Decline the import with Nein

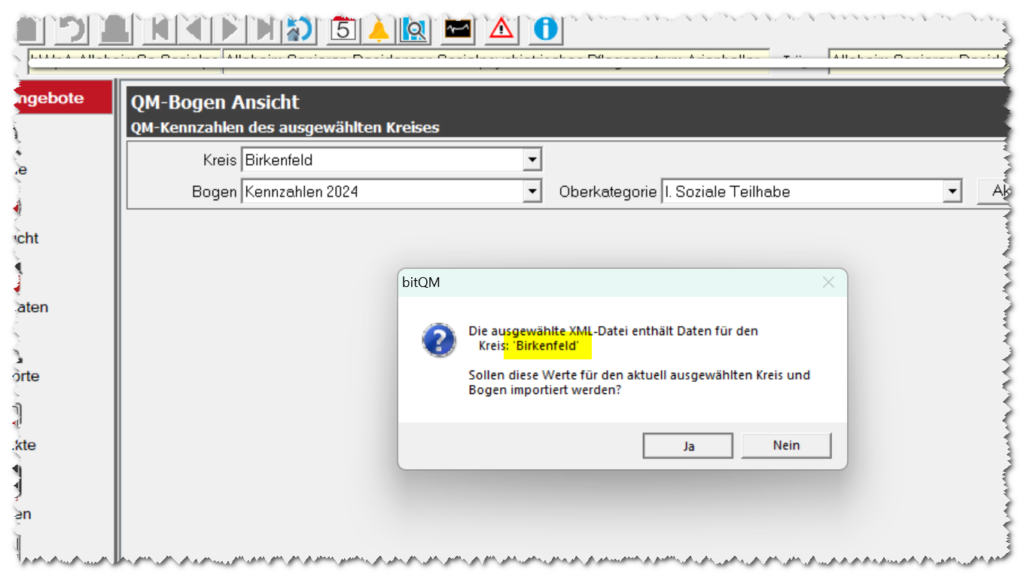(x=786, y=446)
